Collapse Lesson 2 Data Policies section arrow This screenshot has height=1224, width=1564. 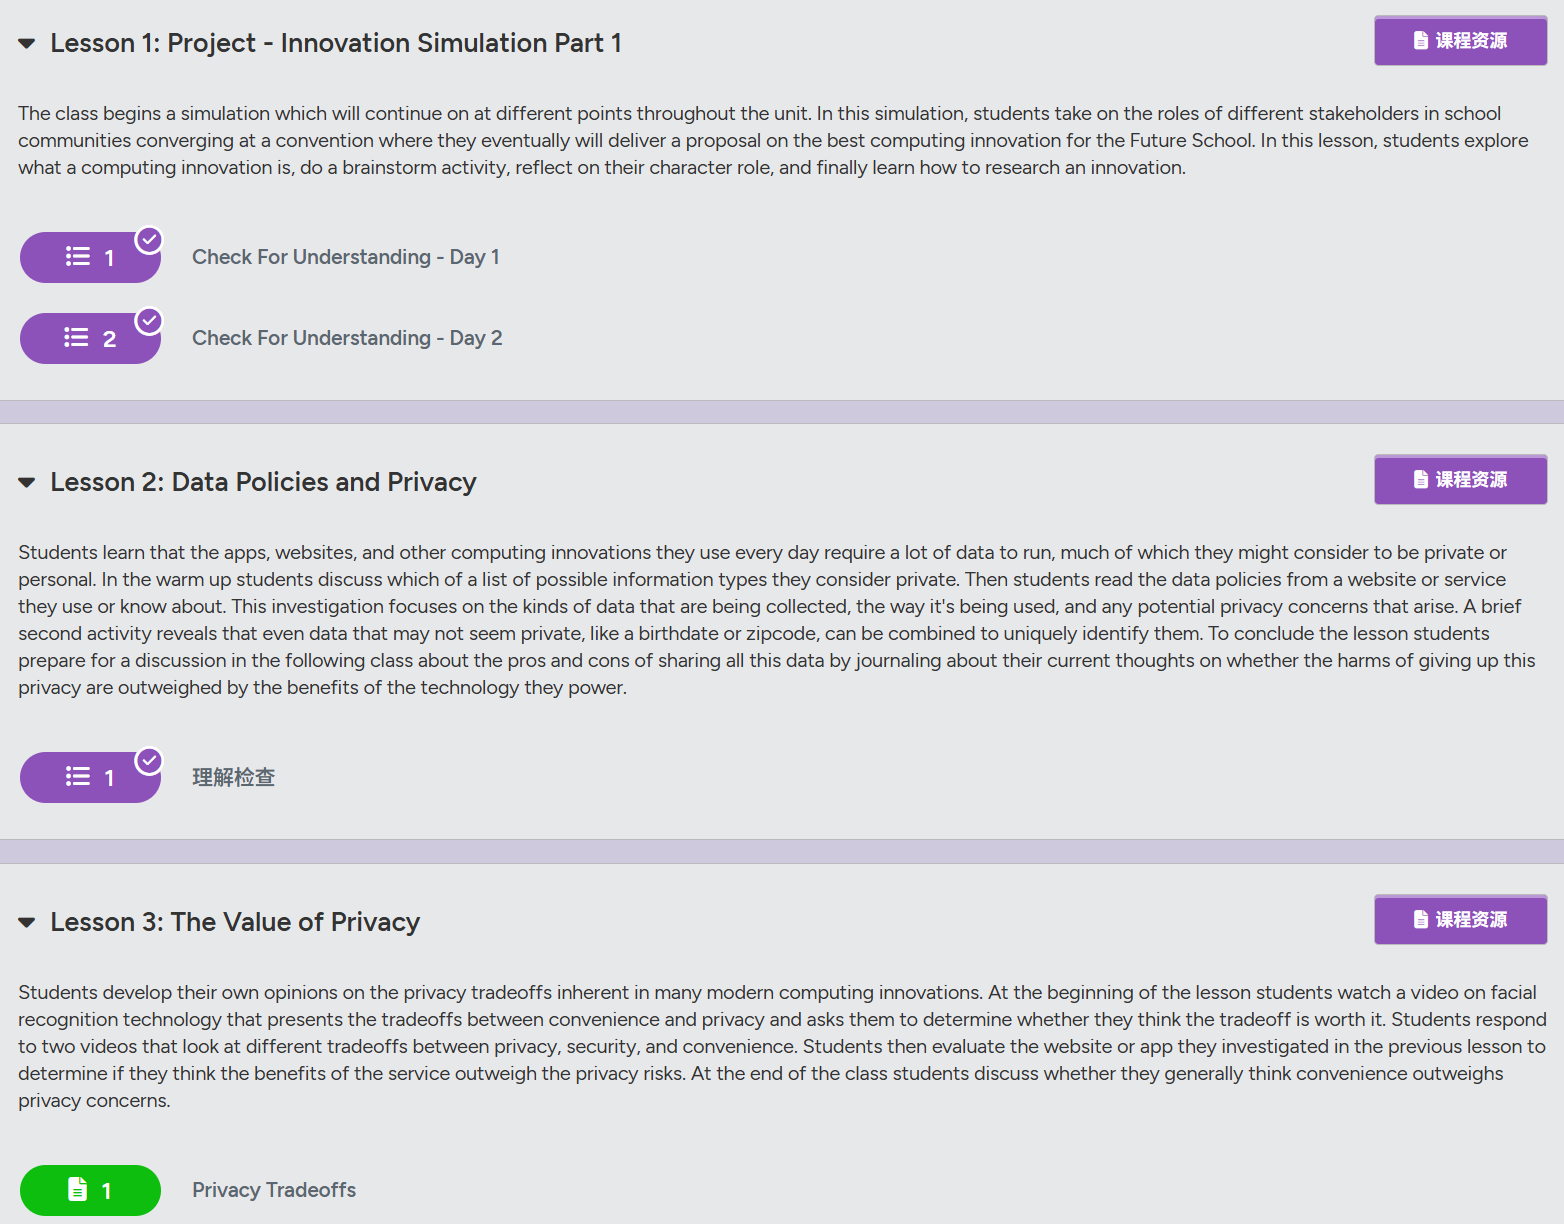[x=27, y=483]
